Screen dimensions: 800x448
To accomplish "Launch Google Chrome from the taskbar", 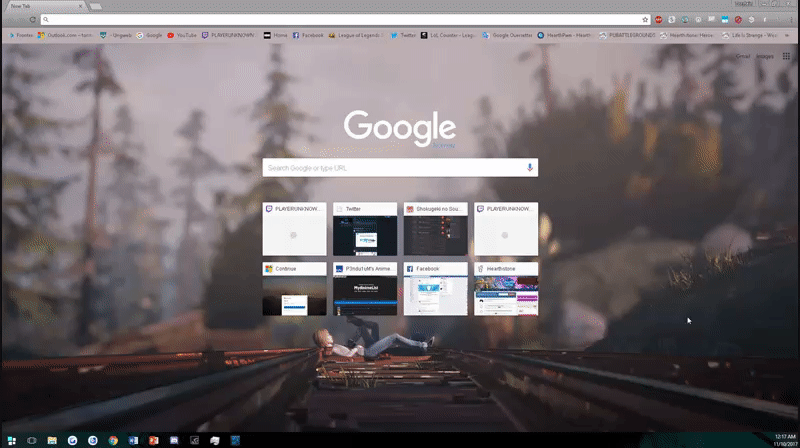I will (x=113, y=440).
